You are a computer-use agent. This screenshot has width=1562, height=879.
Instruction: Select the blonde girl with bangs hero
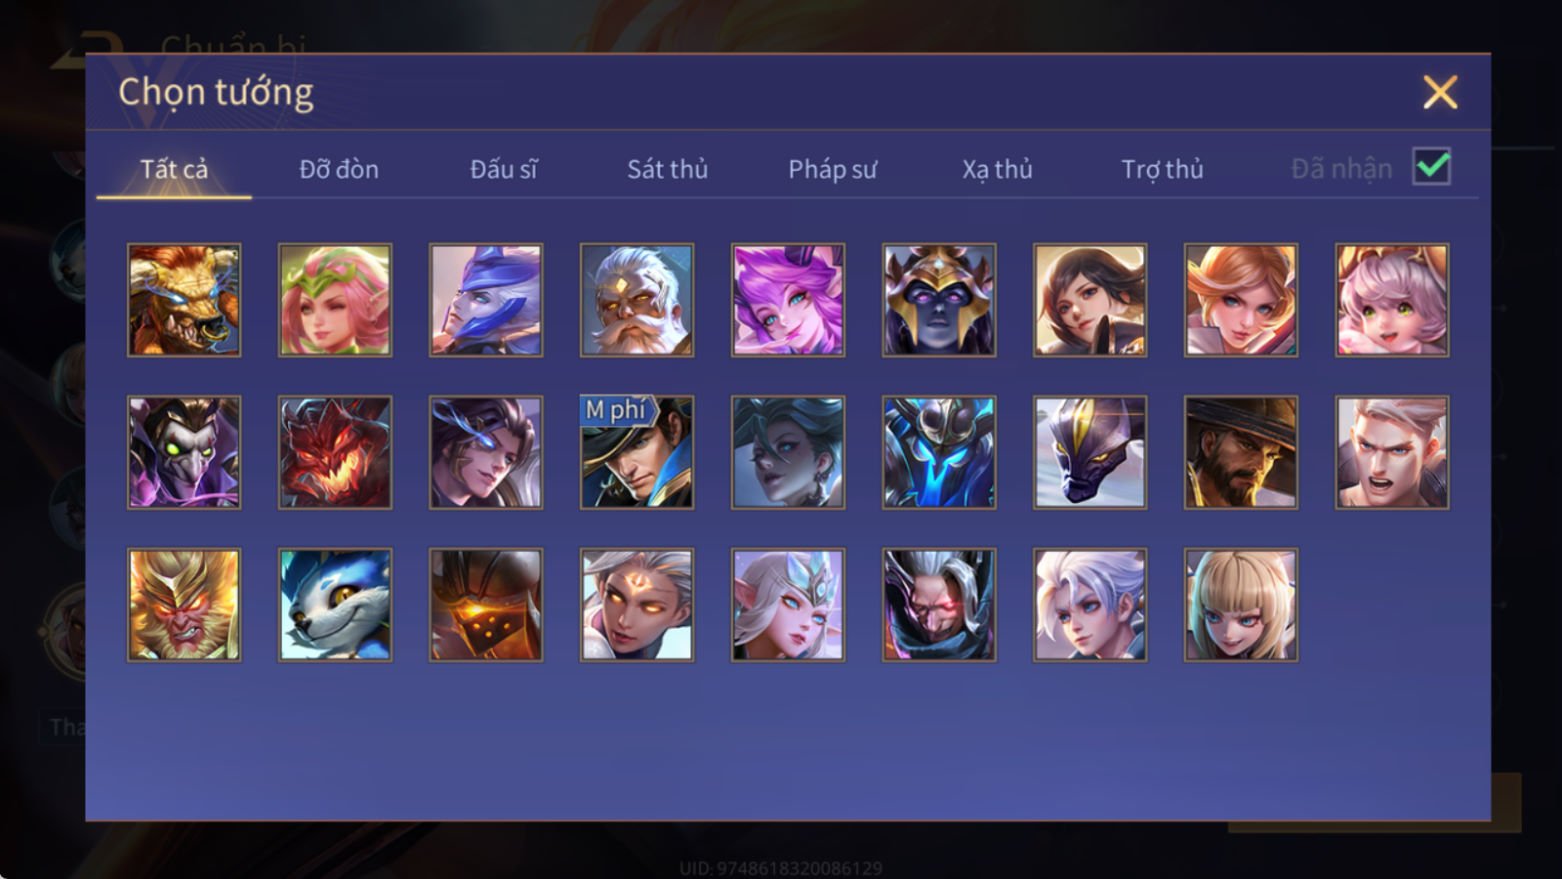pyautogui.click(x=1241, y=604)
